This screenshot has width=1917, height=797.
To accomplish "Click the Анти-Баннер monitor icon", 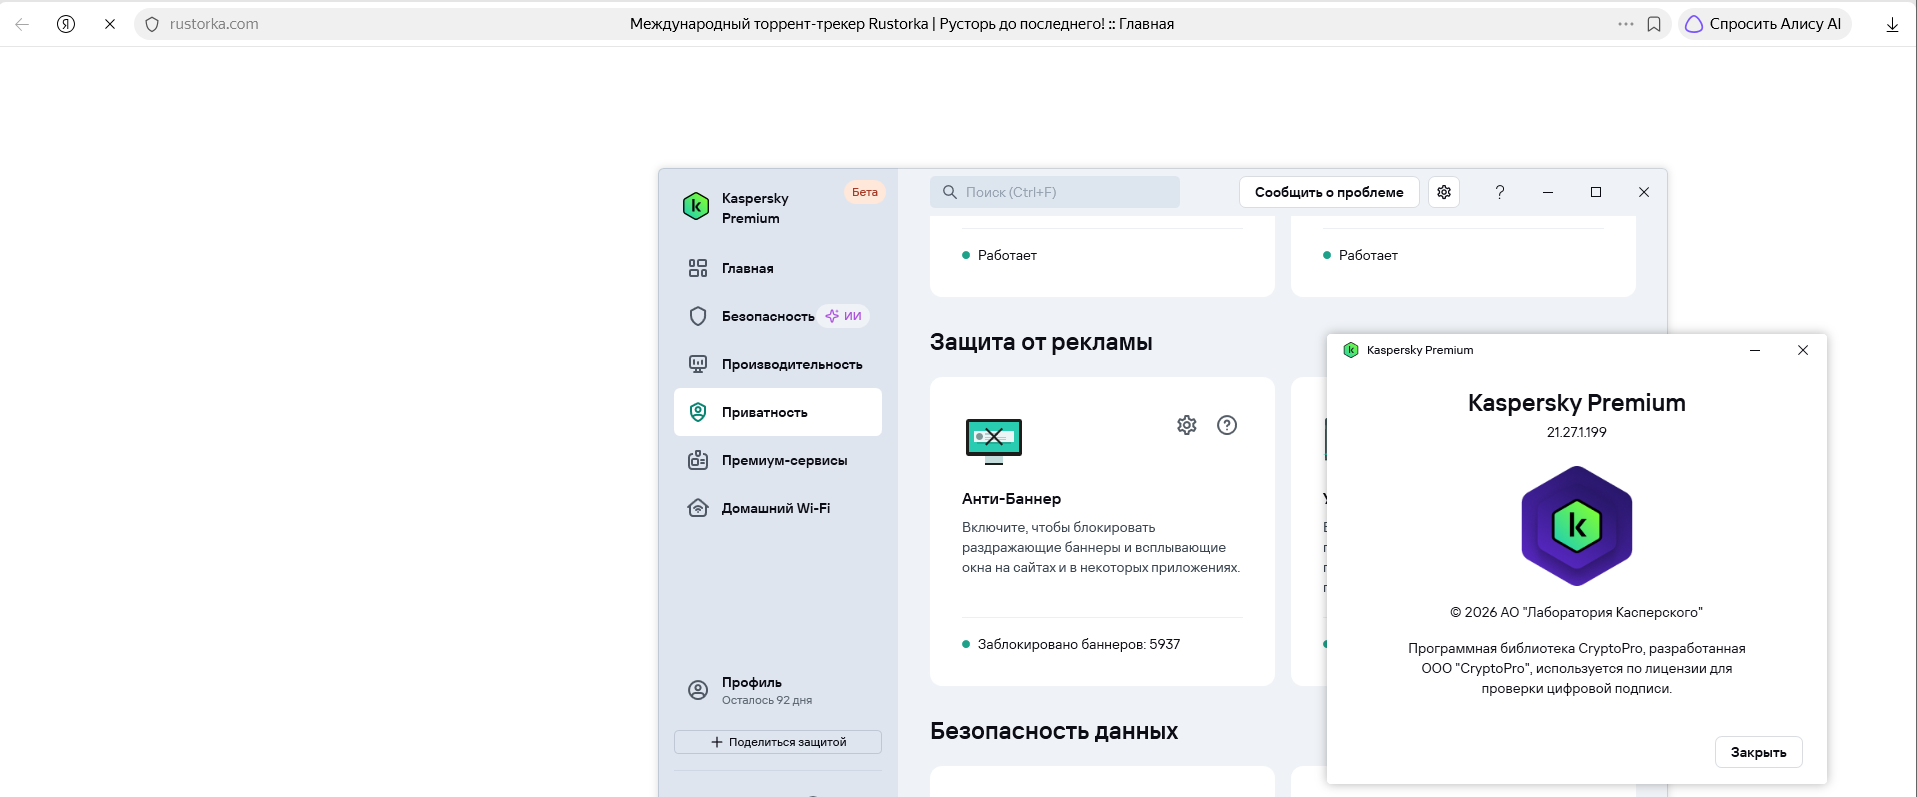I will [994, 441].
